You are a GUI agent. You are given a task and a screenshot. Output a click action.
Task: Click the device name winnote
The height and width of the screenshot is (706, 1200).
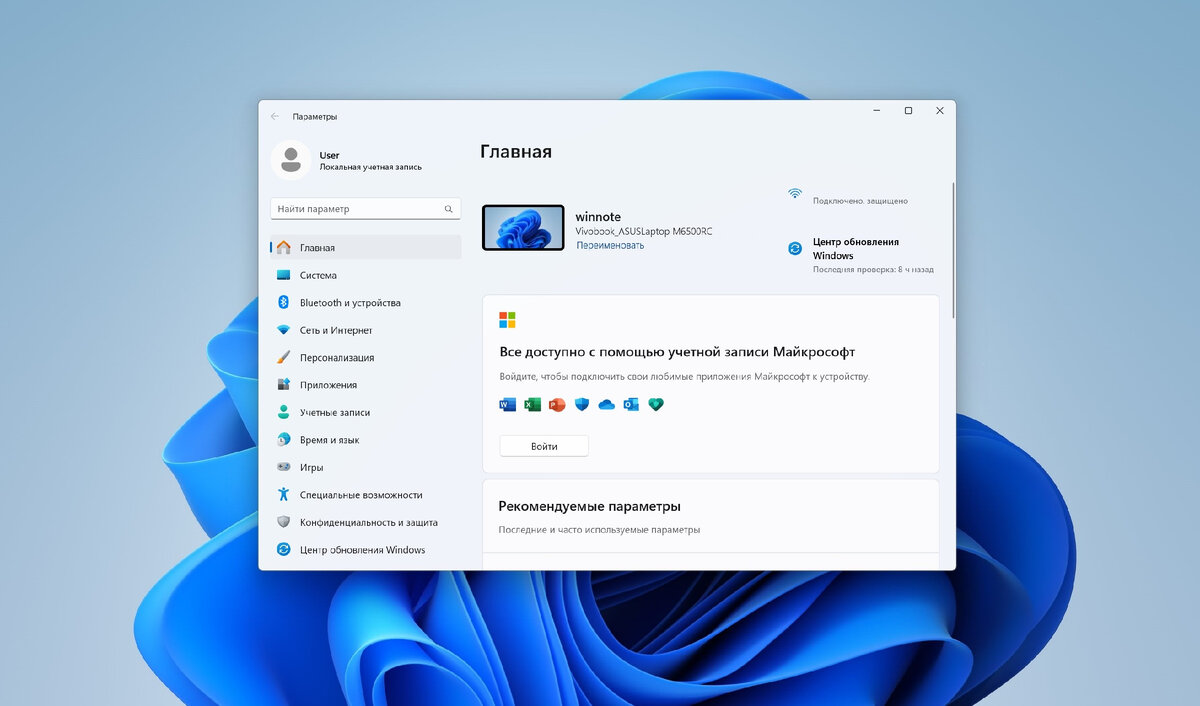598,217
